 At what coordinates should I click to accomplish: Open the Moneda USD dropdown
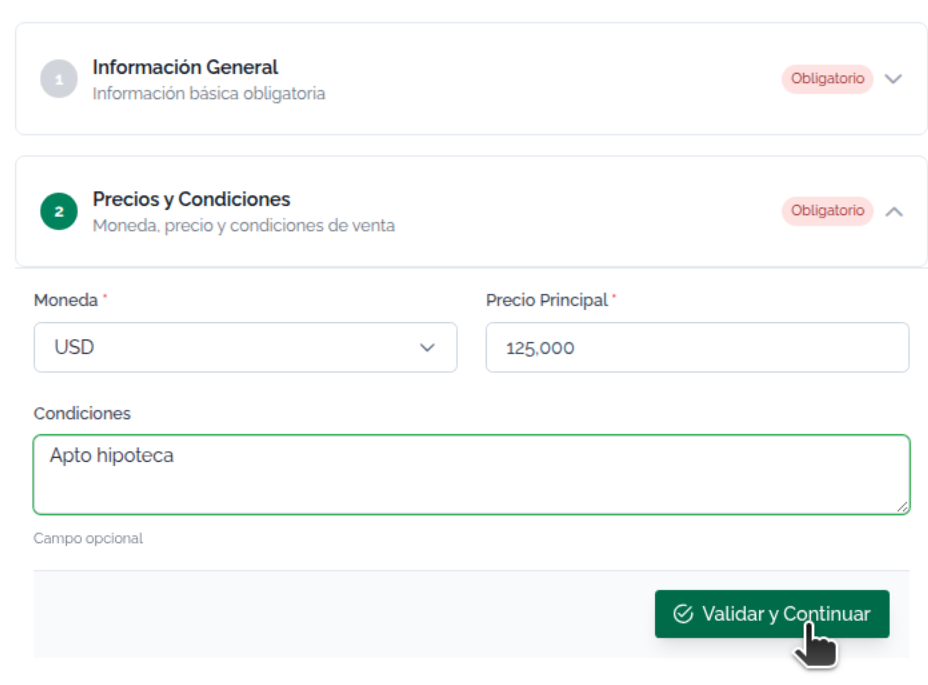[245, 348]
